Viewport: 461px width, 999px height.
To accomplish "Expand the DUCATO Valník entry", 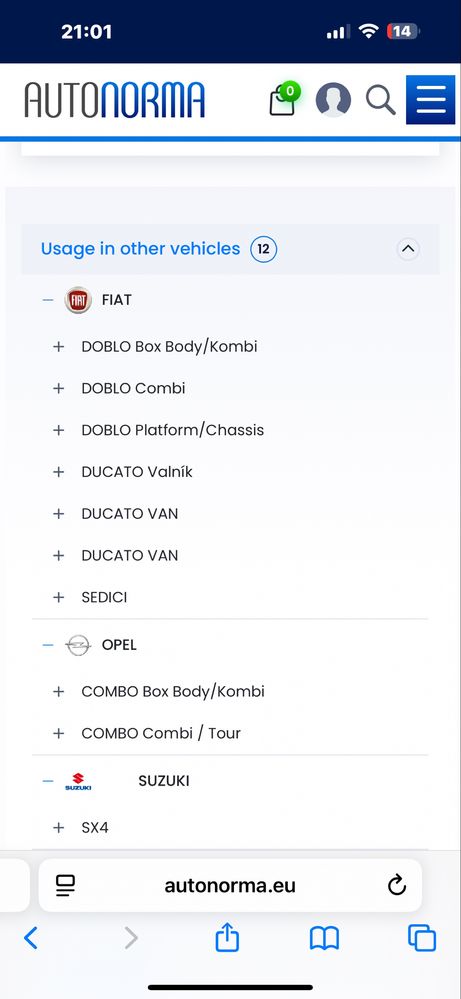I will (59, 472).
